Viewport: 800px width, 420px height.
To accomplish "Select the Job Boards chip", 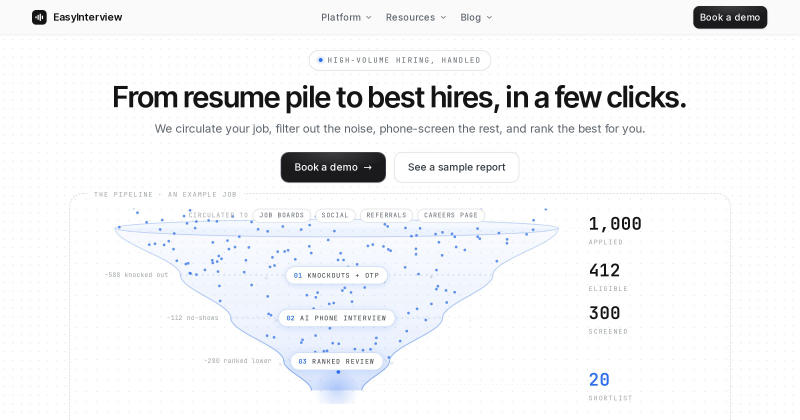I will click(x=282, y=215).
